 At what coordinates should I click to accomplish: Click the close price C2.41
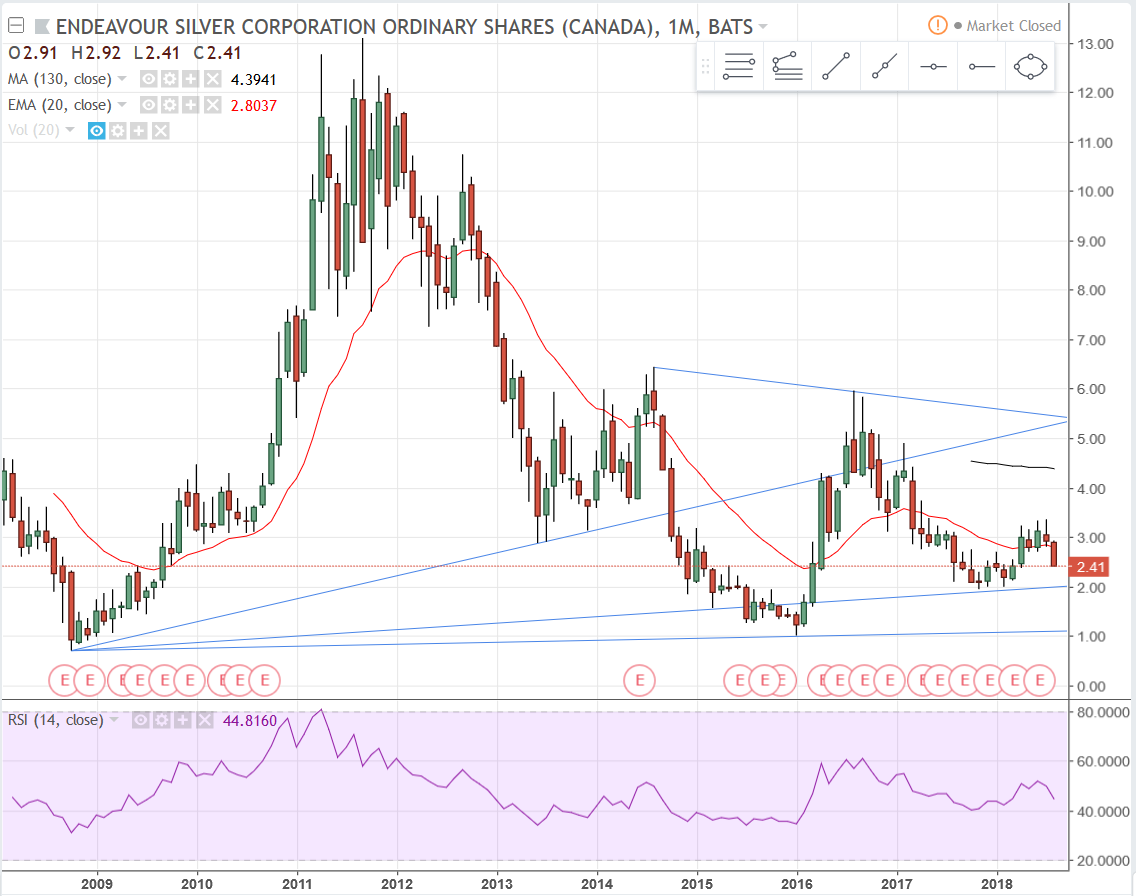pyautogui.click(x=217, y=53)
